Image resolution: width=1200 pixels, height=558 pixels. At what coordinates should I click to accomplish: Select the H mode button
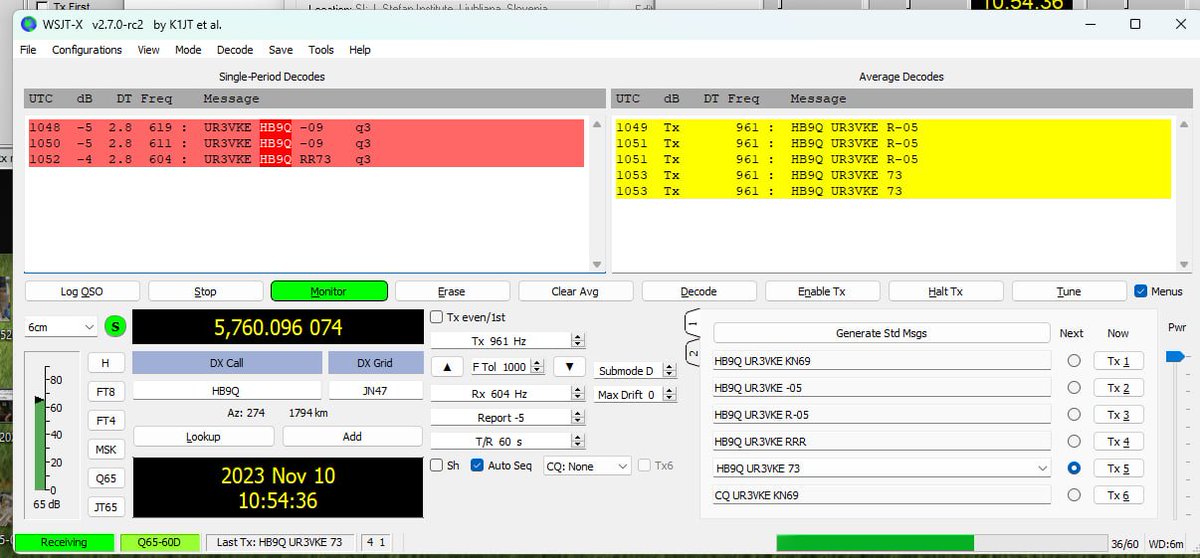pyautogui.click(x=105, y=363)
